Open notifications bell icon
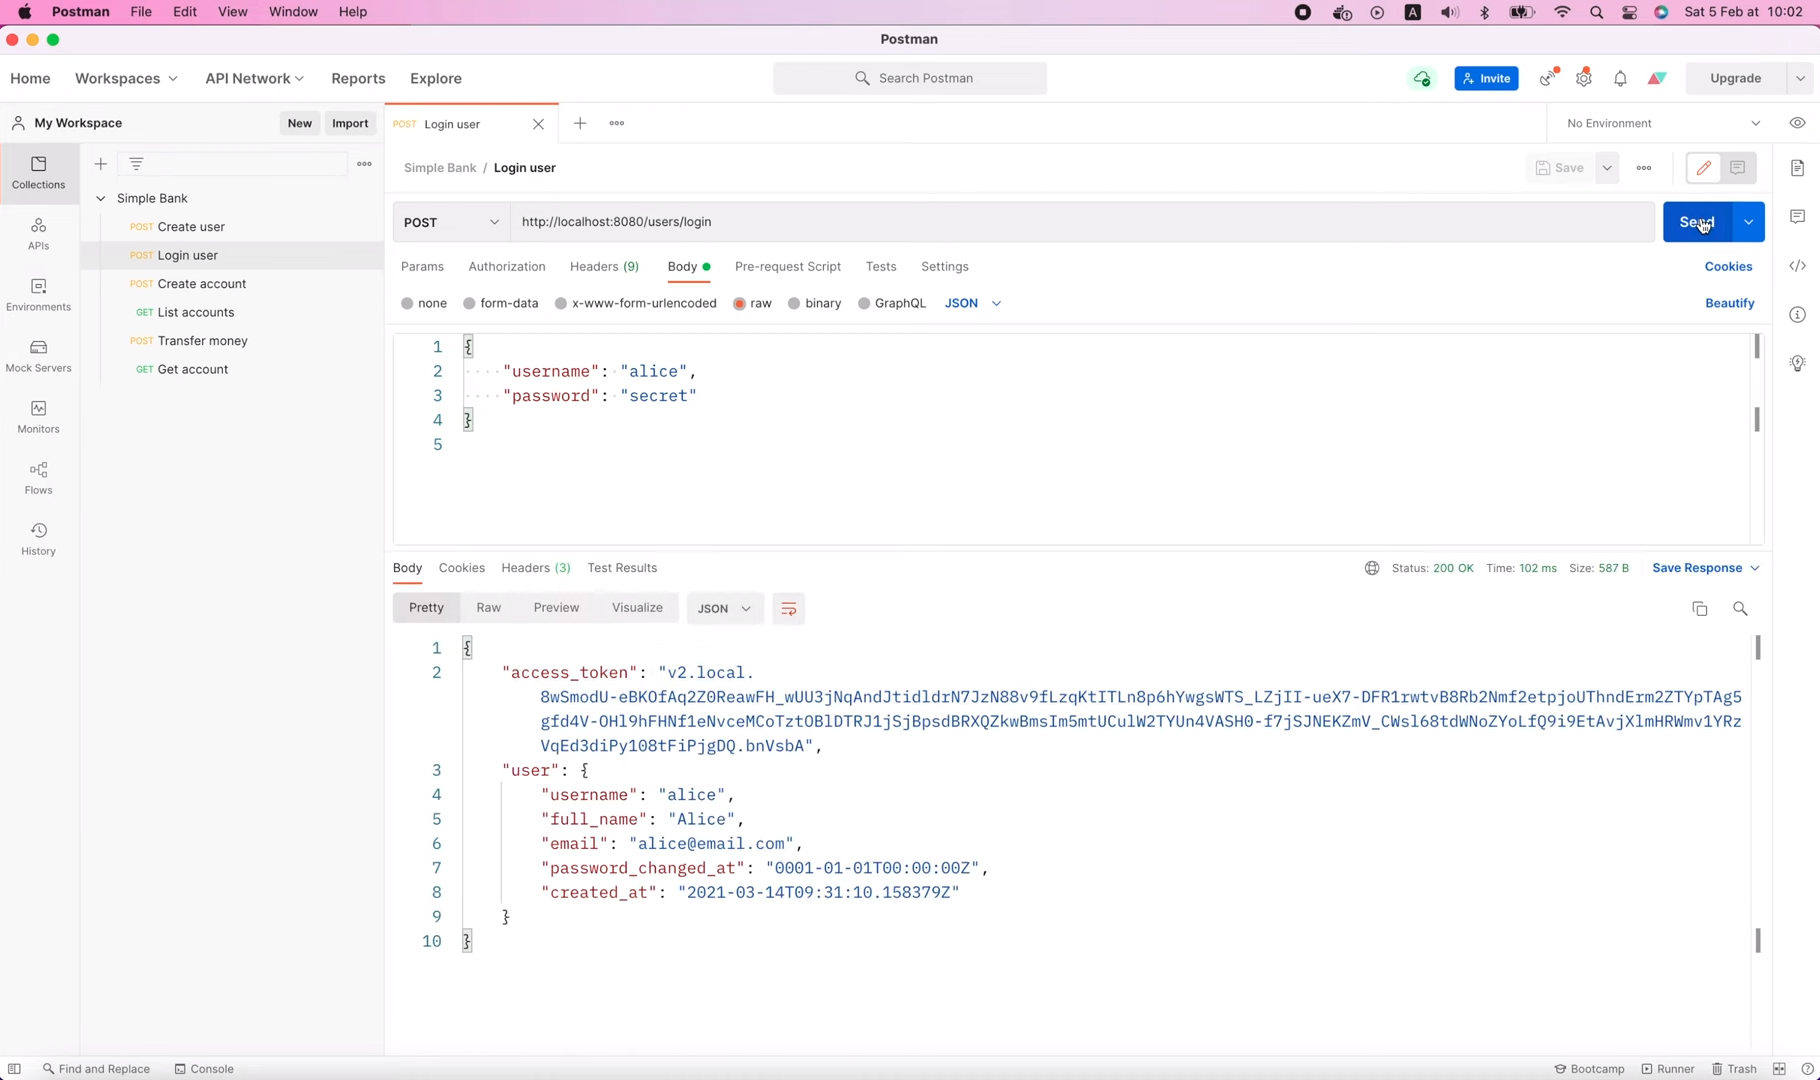This screenshot has height=1080, width=1820. tap(1621, 78)
